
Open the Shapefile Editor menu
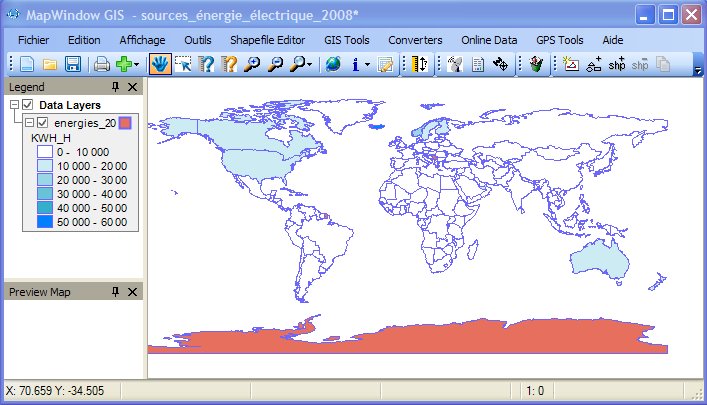coord(266,39)
